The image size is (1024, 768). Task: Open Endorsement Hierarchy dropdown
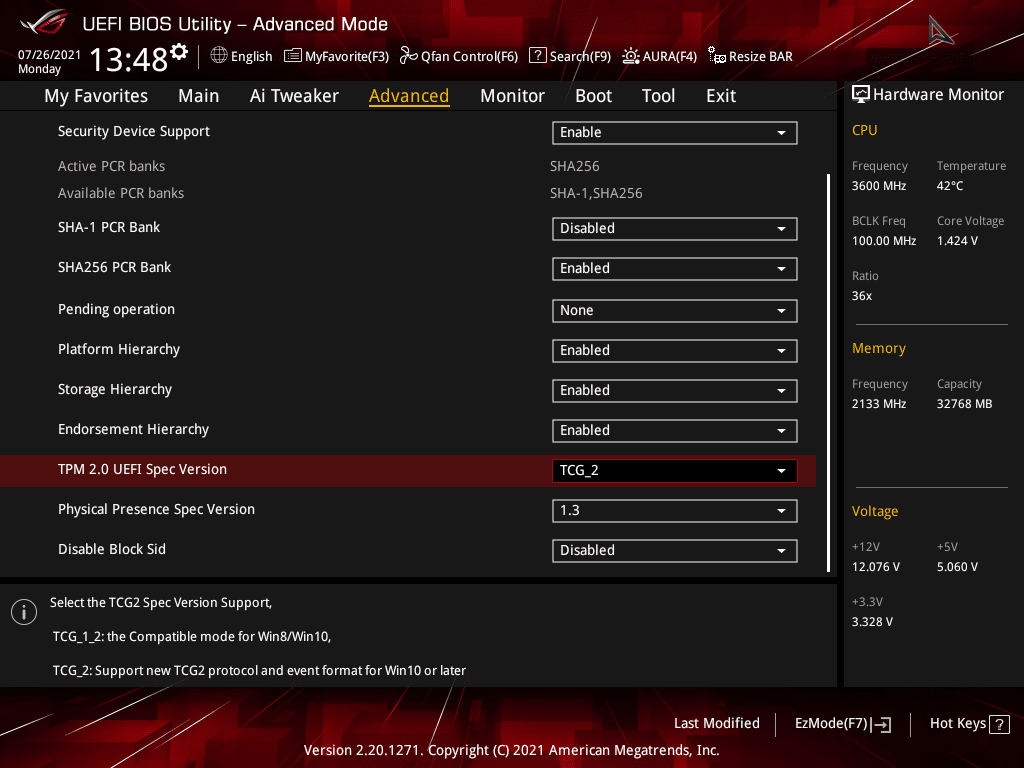675,430
